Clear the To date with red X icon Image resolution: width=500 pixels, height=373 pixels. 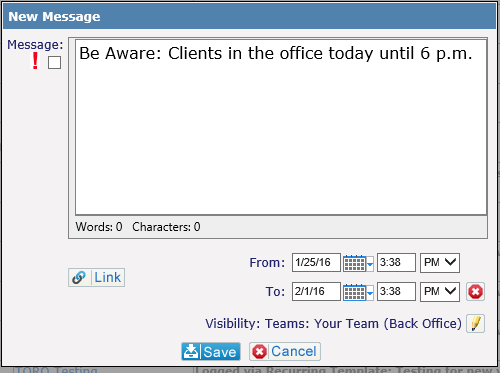(475, 292)
